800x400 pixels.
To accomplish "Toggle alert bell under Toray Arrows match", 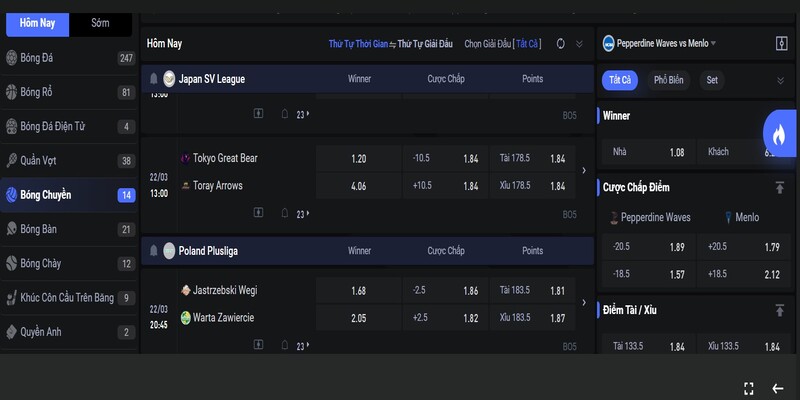I will point(285,214).
